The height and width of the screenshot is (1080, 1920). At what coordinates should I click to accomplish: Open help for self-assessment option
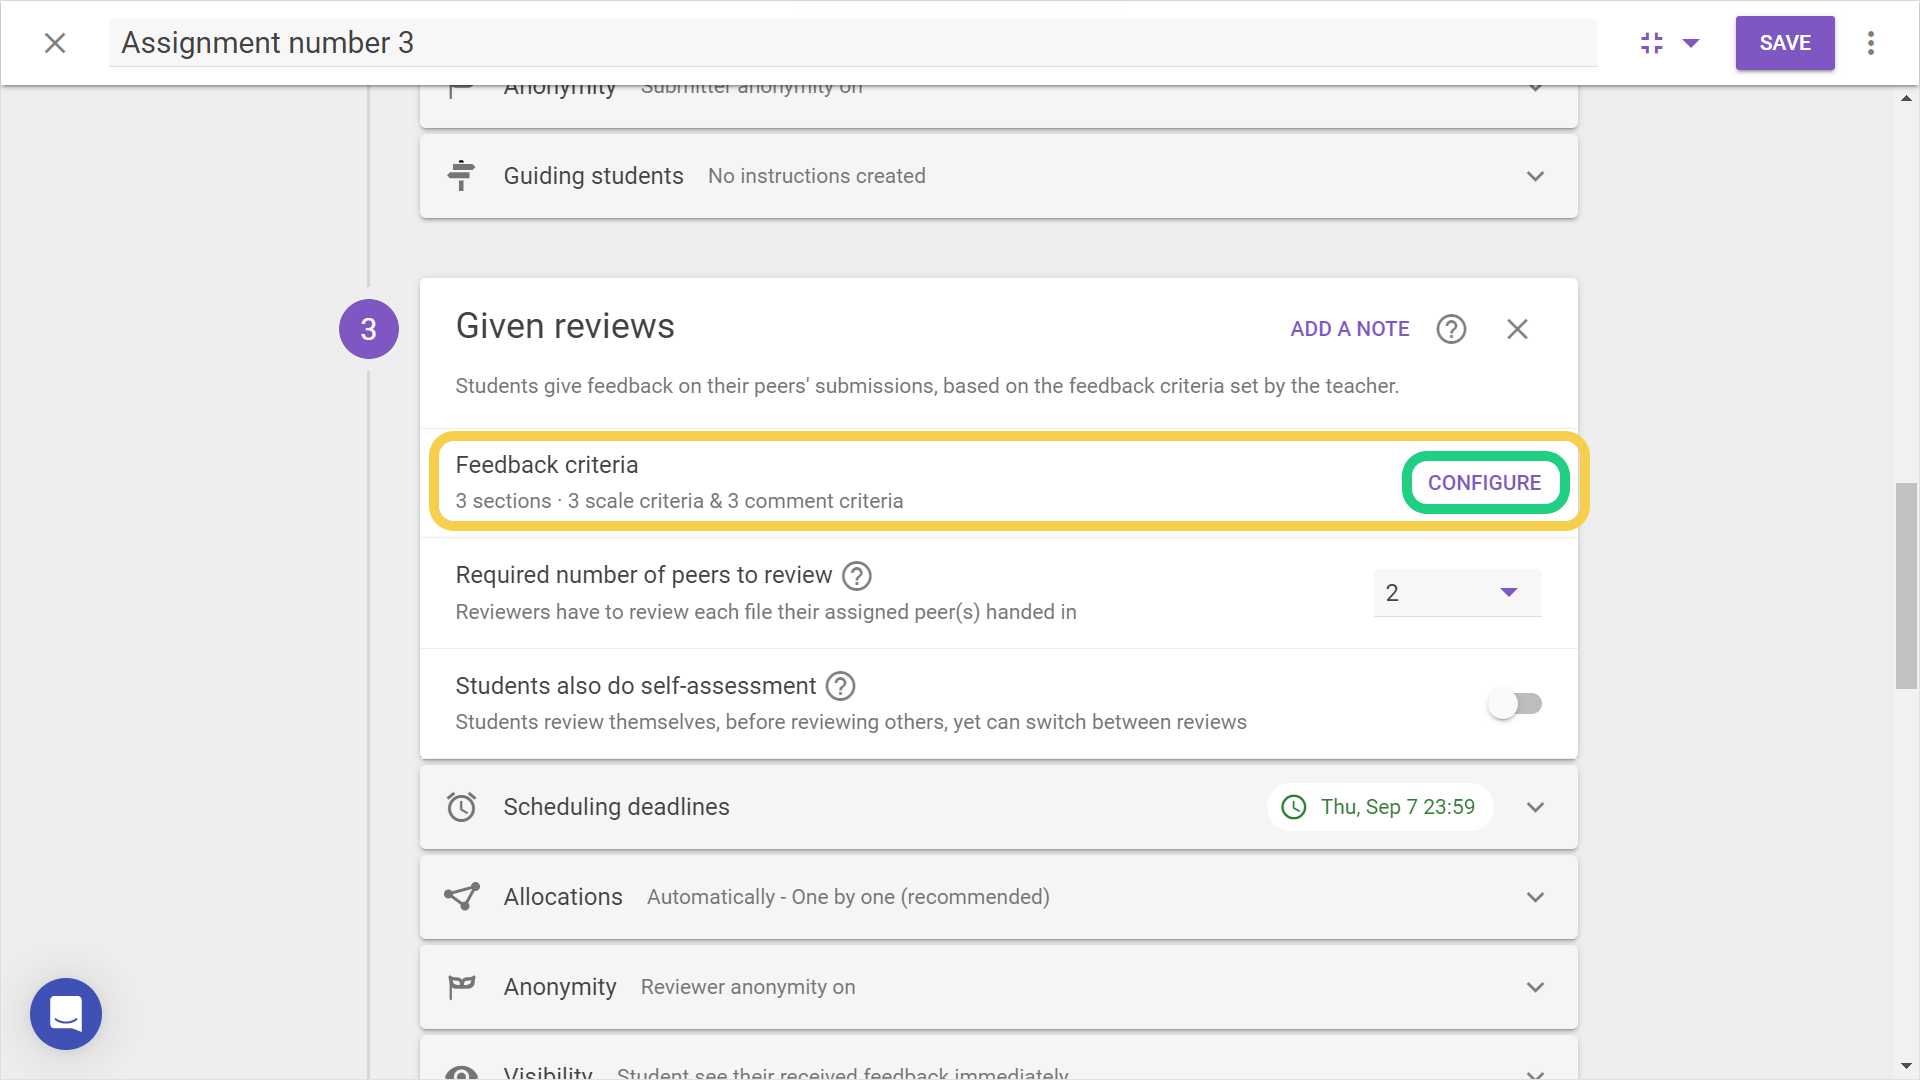(x=840, y=686)
